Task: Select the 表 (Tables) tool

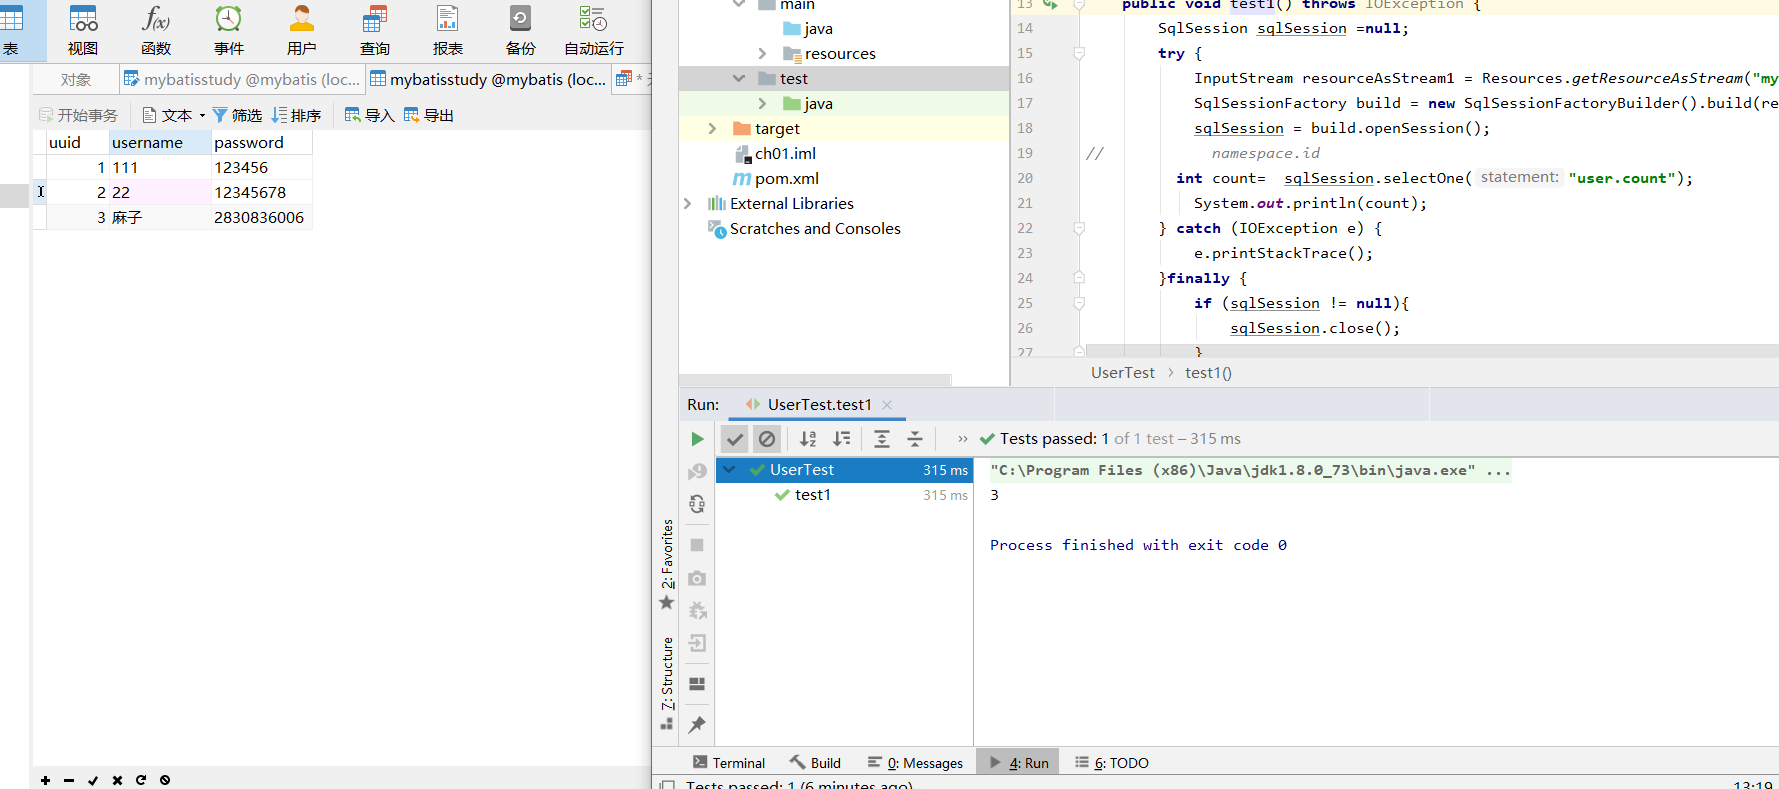Action: (x=12, y=30)
